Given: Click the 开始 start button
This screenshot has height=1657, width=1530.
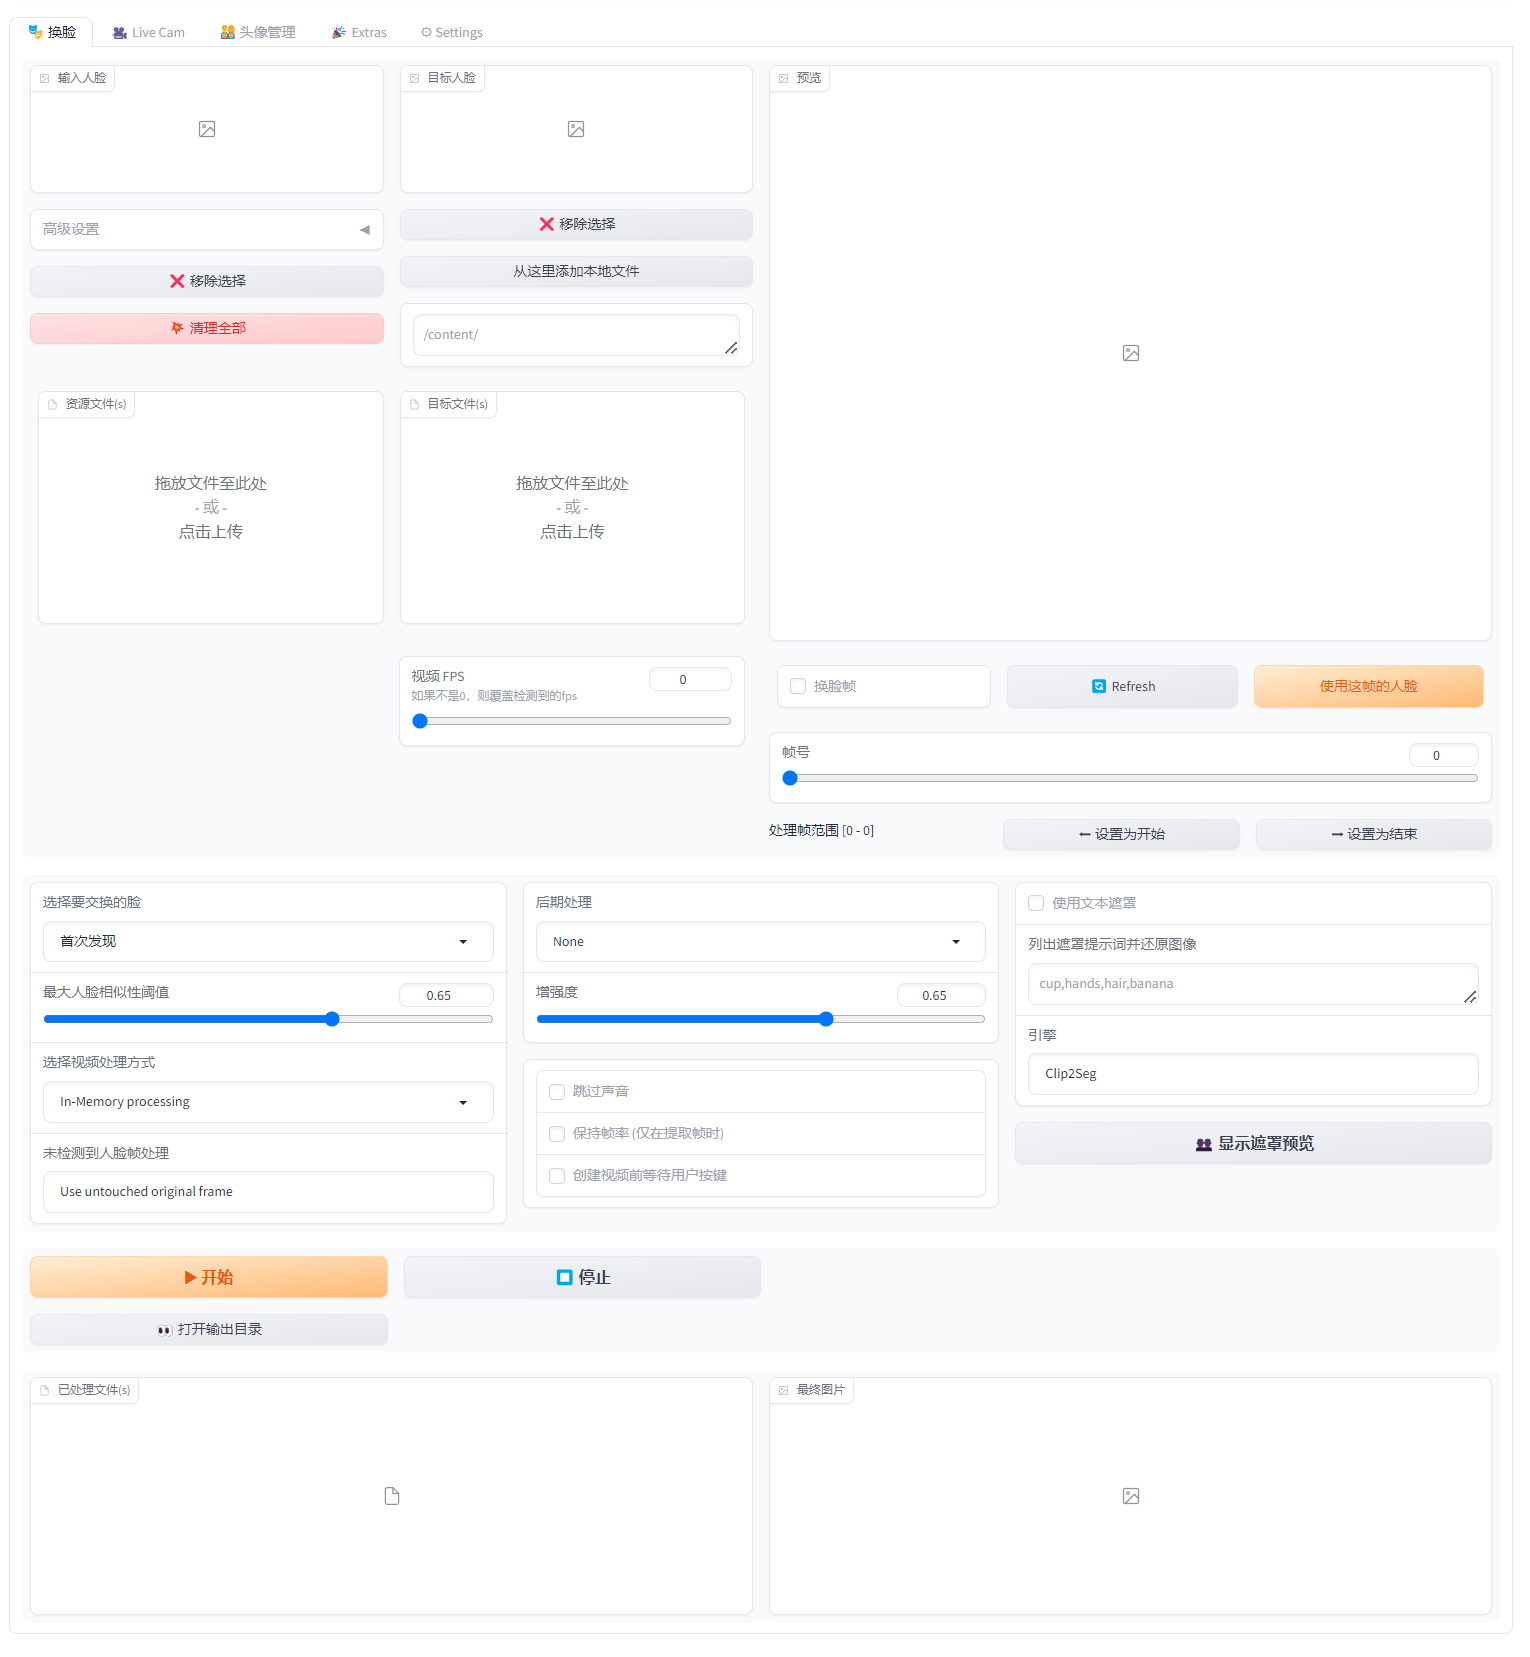Looking at the screenshot, I should tap(208, 1277).
